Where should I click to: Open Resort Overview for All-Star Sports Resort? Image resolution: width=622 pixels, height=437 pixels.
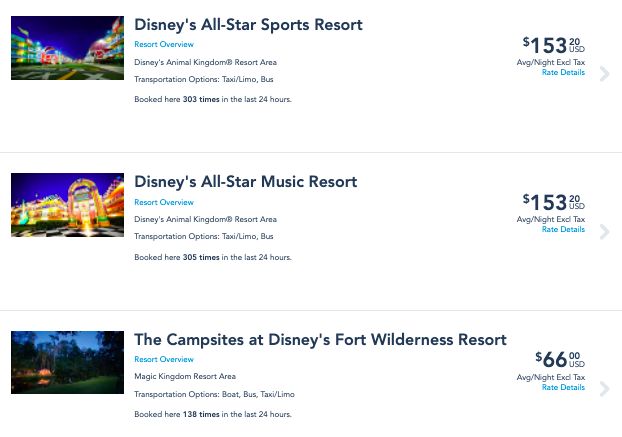point(164,44)
